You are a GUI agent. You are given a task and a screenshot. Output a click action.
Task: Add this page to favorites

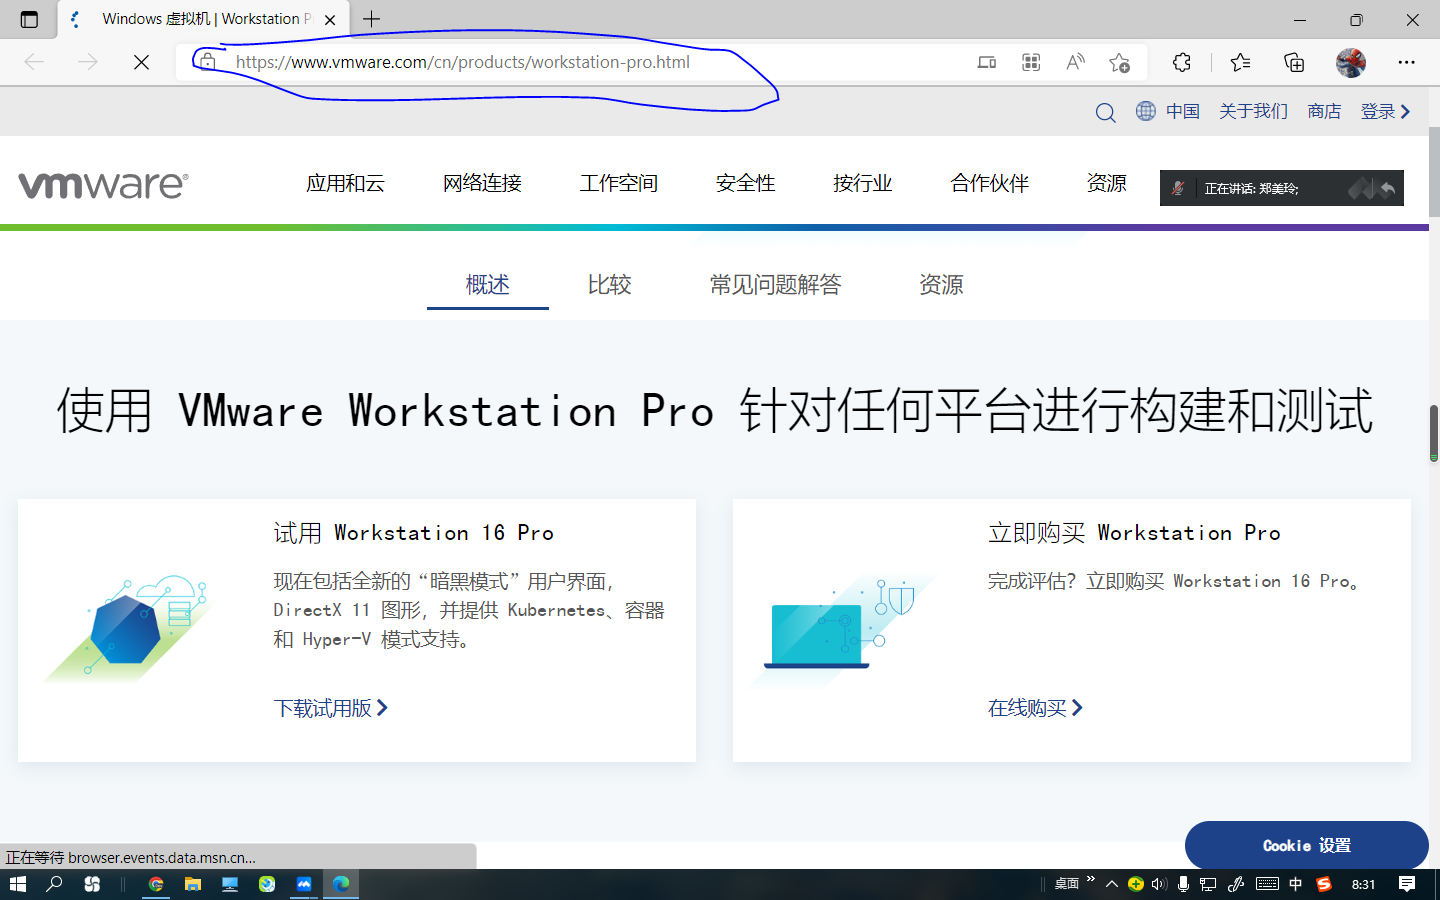pos(1119,62)
